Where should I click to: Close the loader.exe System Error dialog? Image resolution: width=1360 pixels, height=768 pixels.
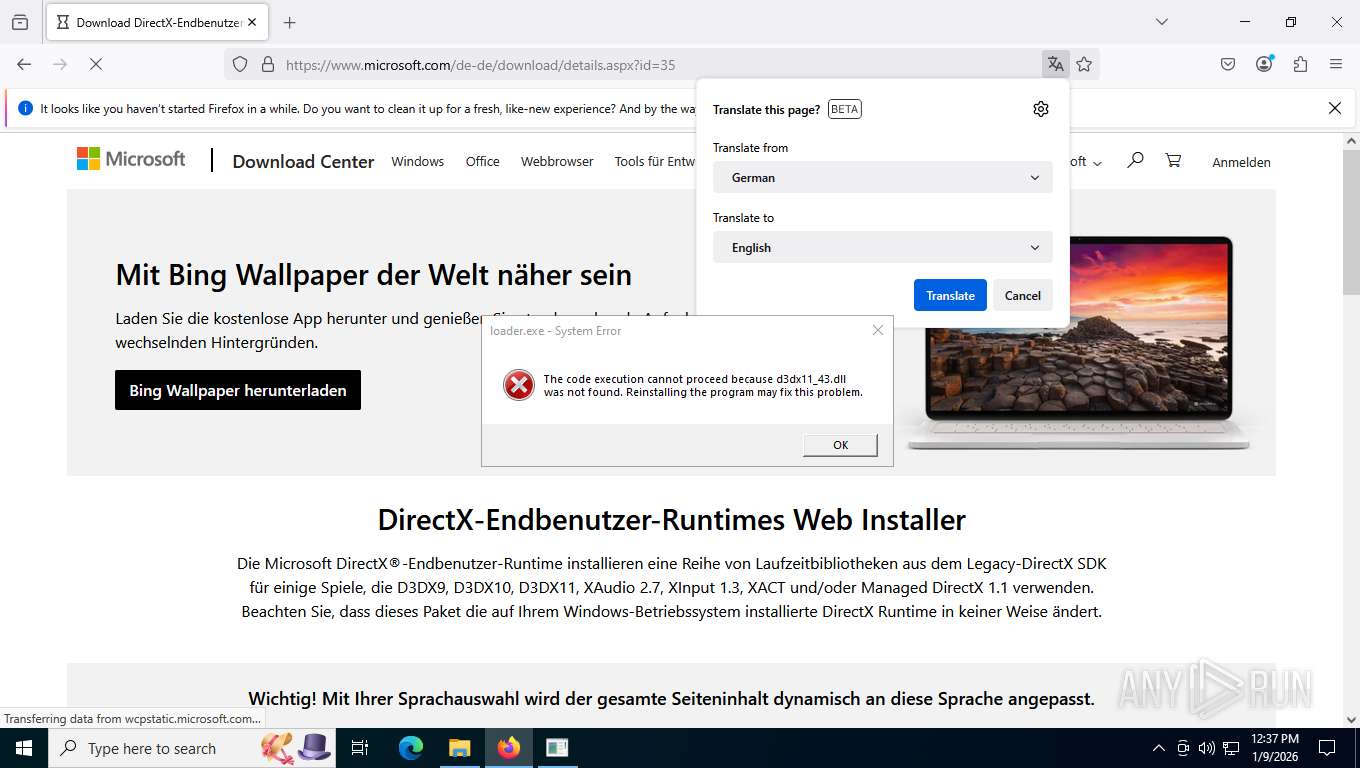coord(878,330)
